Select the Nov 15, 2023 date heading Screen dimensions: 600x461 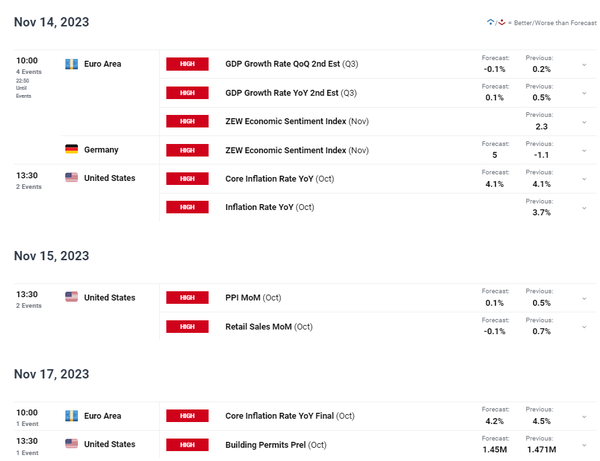(52, 256)
